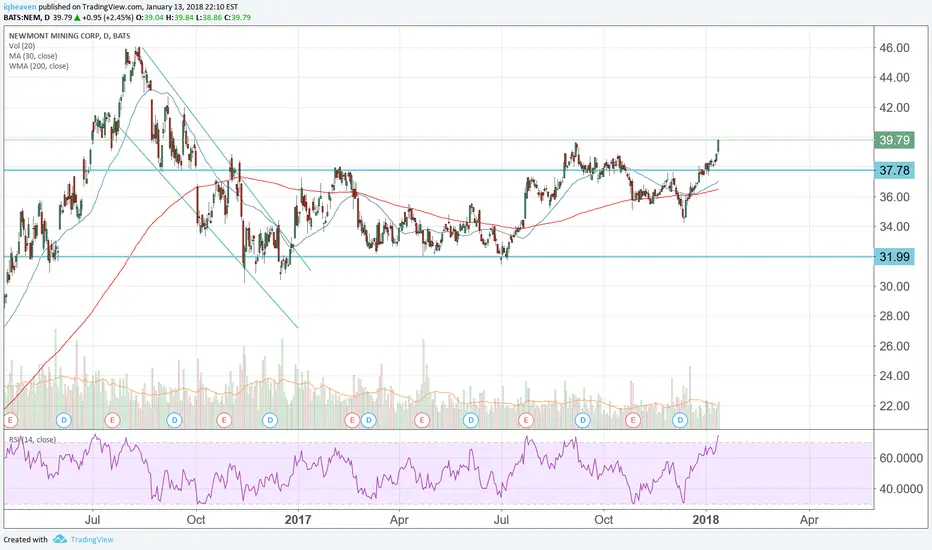Click the 2018 time axis label
The height and width of the screenshot is (550, 932).
(706, 520)
